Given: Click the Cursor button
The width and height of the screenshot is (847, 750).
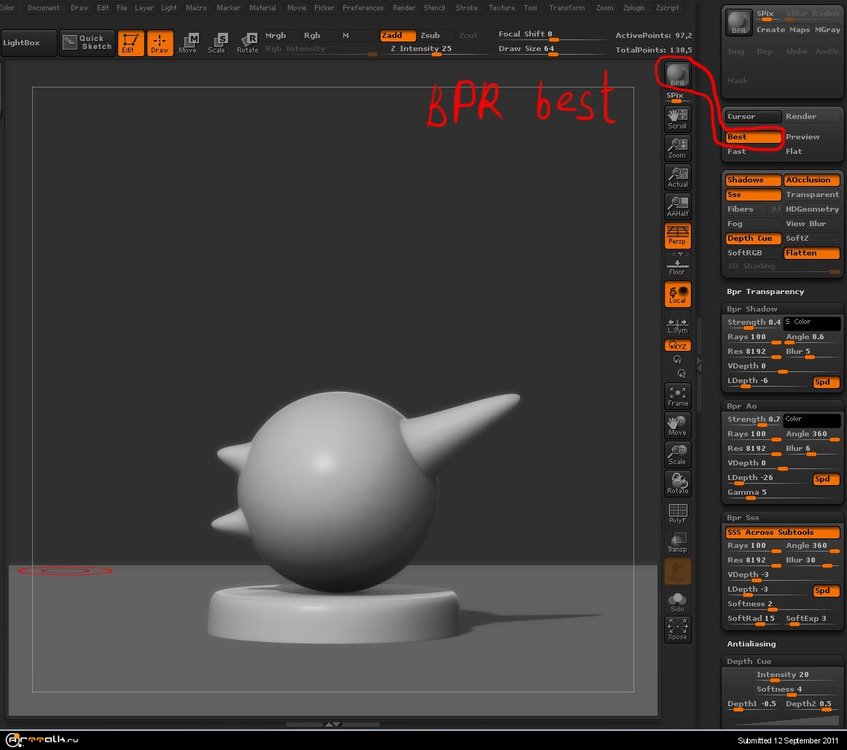Looking at the screenshot, I should click(753, 117).
